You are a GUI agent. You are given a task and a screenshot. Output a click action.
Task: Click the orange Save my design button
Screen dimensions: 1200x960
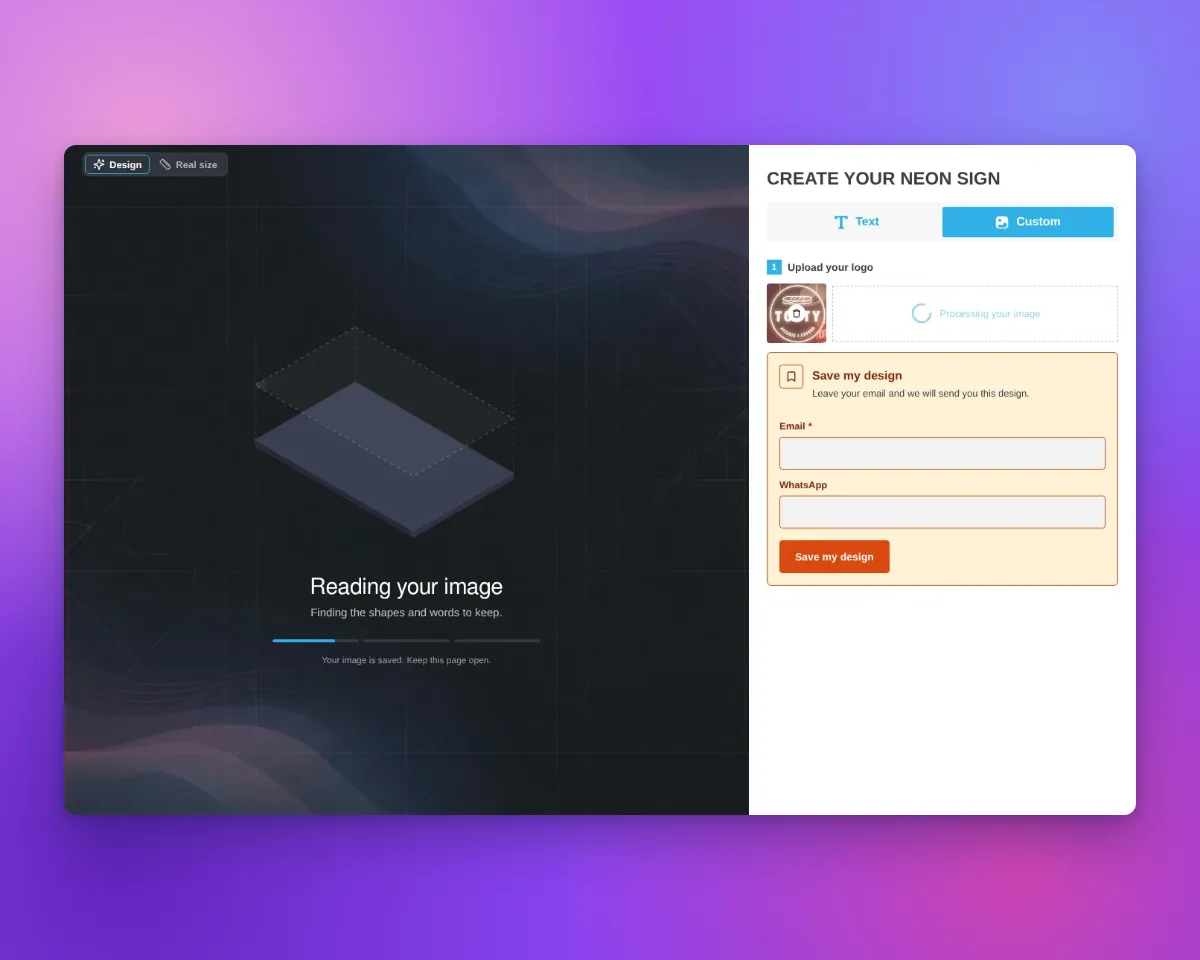click(834, 557)
